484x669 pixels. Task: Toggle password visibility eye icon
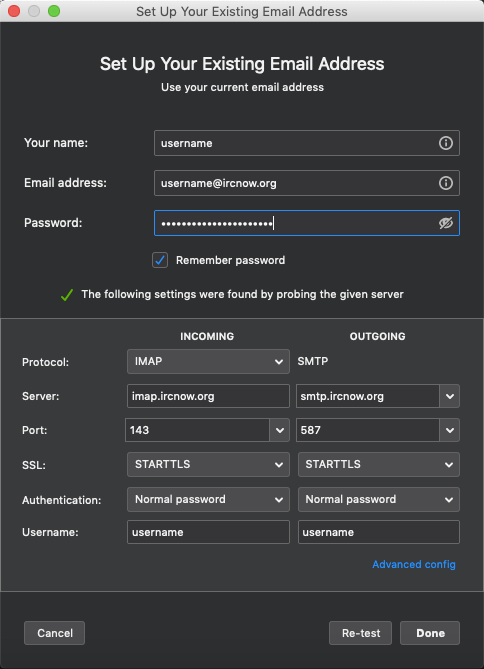446,223
